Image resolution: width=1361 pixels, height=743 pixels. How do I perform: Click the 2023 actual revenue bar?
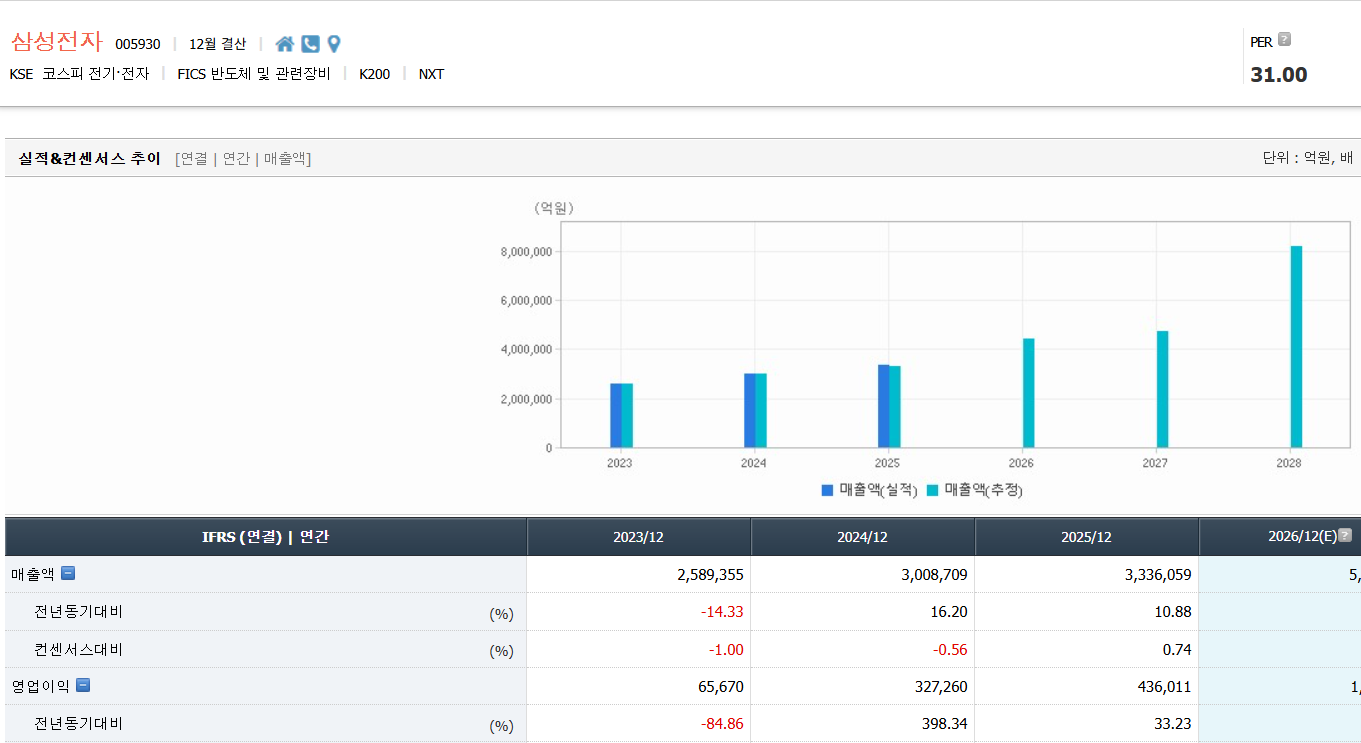[x=616, y=415]
